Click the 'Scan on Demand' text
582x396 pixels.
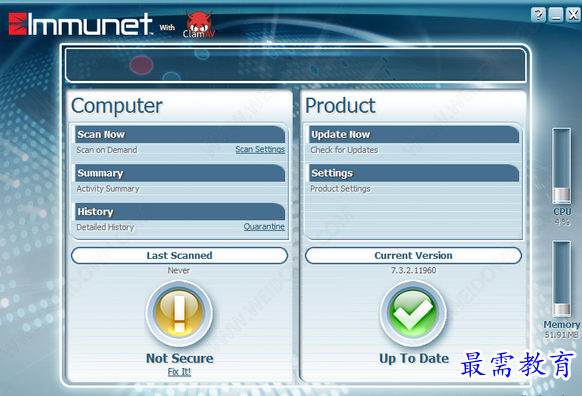(107, 150)
